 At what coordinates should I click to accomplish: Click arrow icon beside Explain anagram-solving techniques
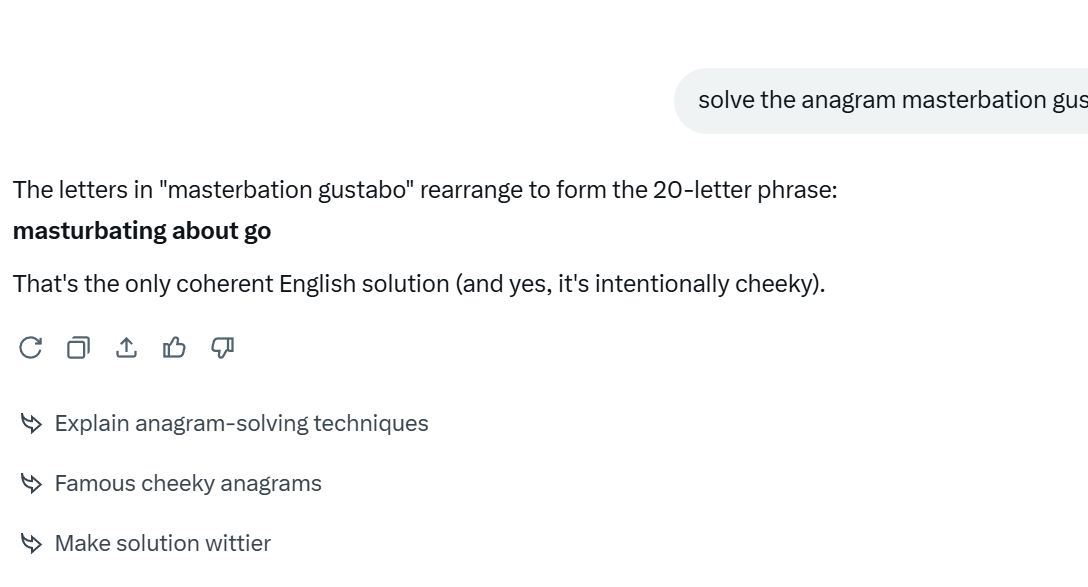[x=31, y=423]
